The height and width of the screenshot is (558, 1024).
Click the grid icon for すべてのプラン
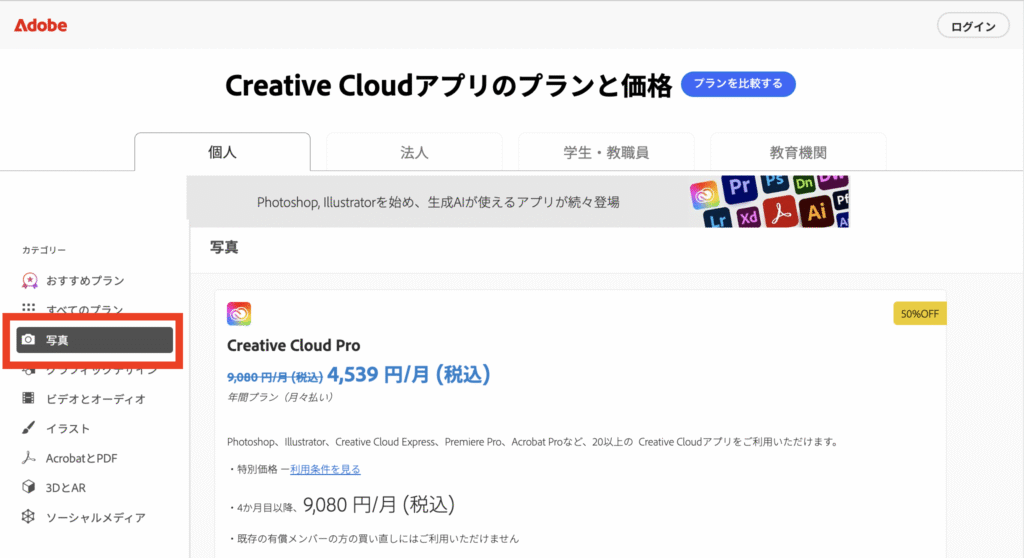point(29,310)
